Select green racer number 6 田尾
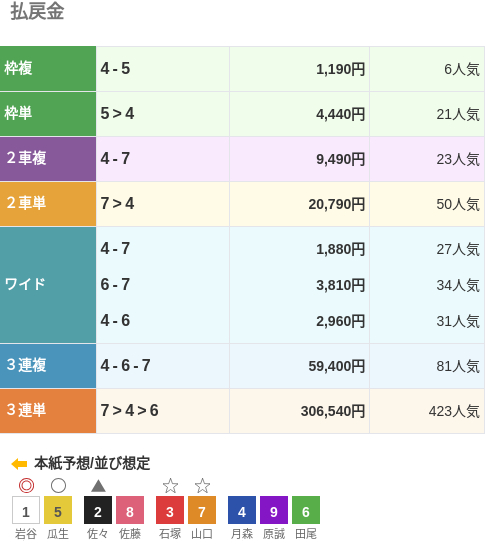This screenshot has height=558, width=485. pos(306,510)
